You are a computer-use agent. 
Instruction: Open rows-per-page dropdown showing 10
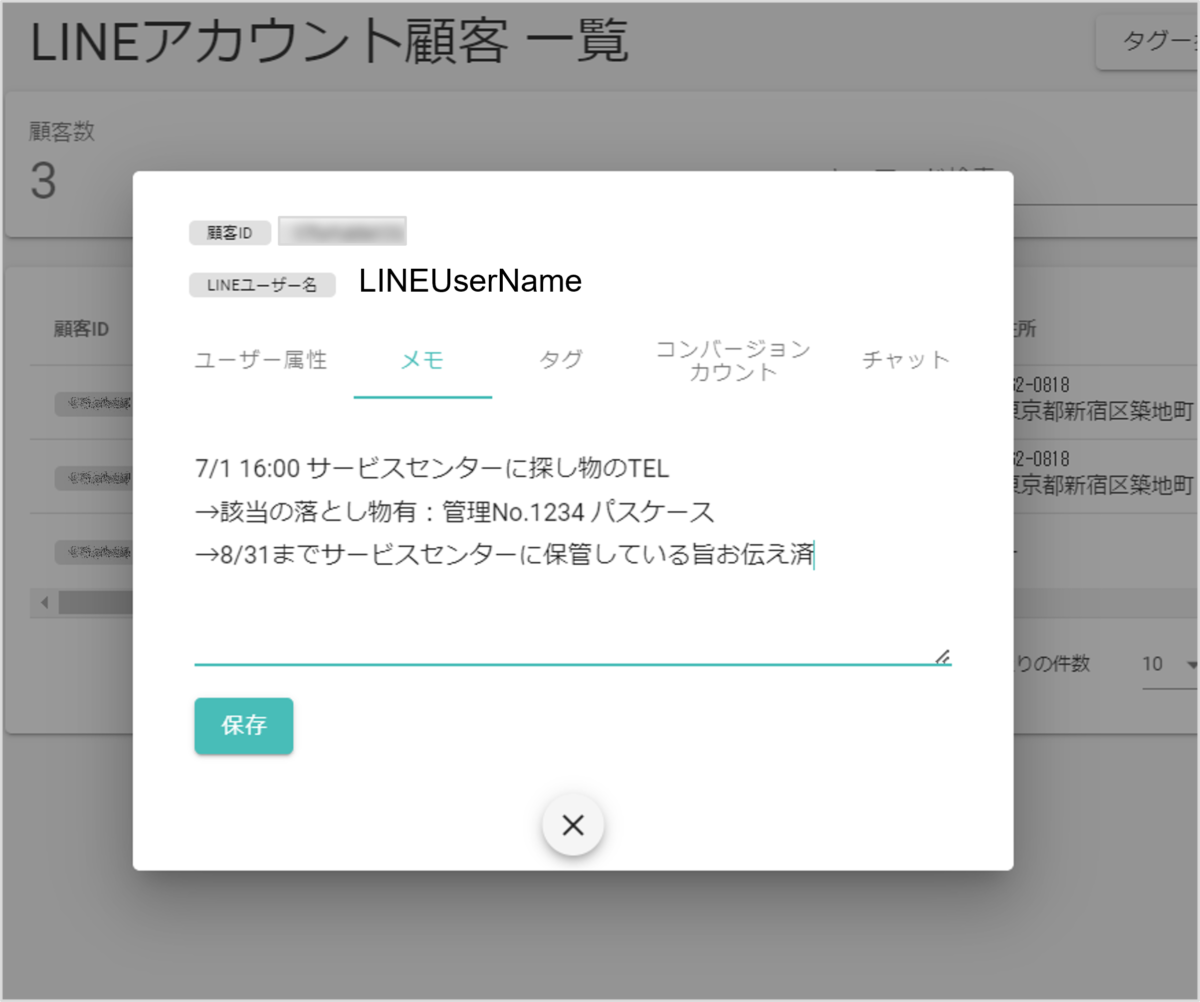click(x=1169, y=664)
